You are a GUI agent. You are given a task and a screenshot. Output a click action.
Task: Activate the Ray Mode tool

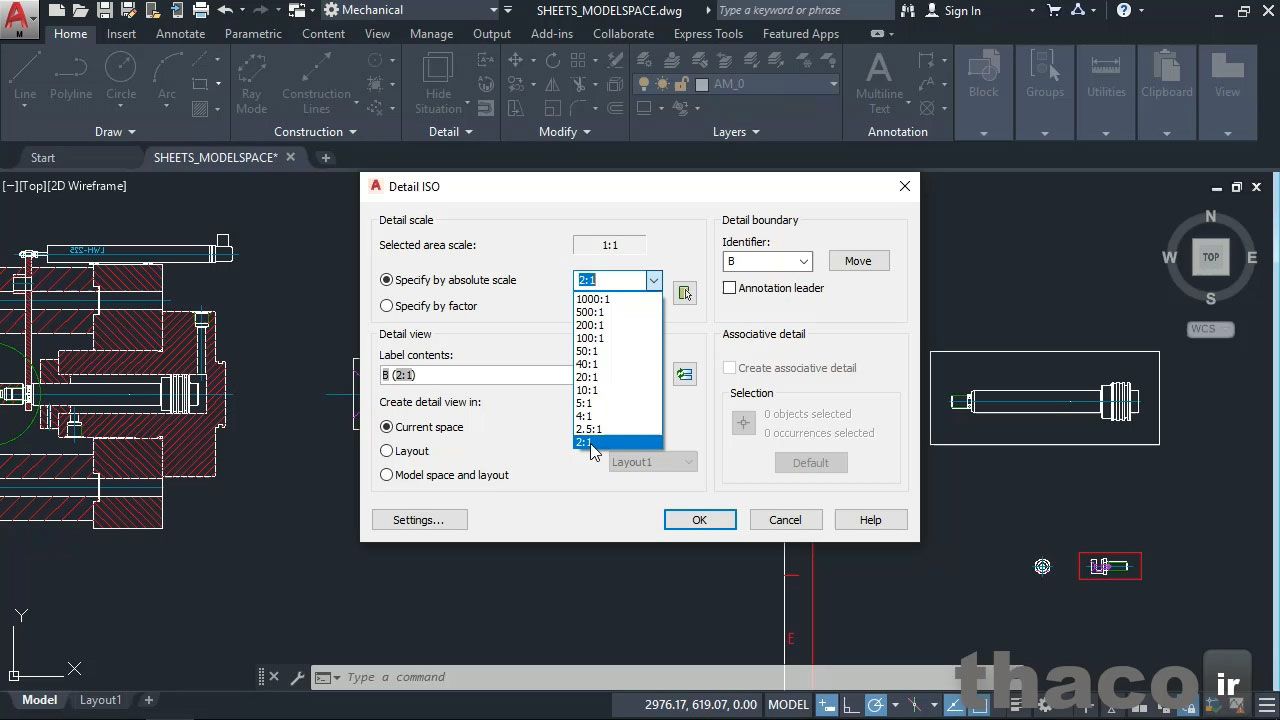pyautogui.click(x=251, y=83)
